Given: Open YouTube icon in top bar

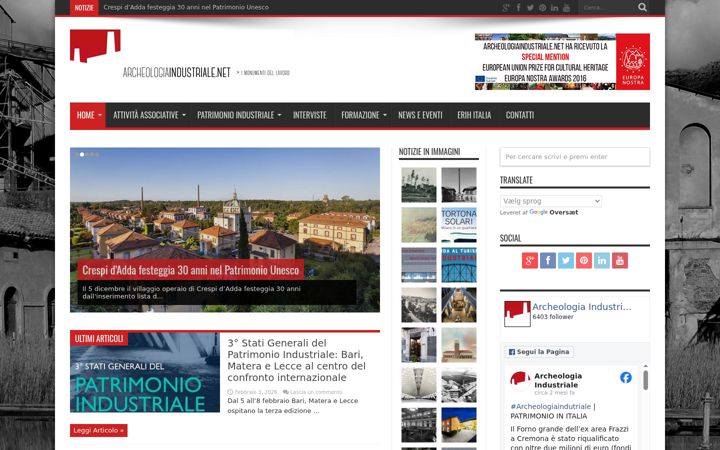Looking at the screenshot, I should click(x=567, y=7).
